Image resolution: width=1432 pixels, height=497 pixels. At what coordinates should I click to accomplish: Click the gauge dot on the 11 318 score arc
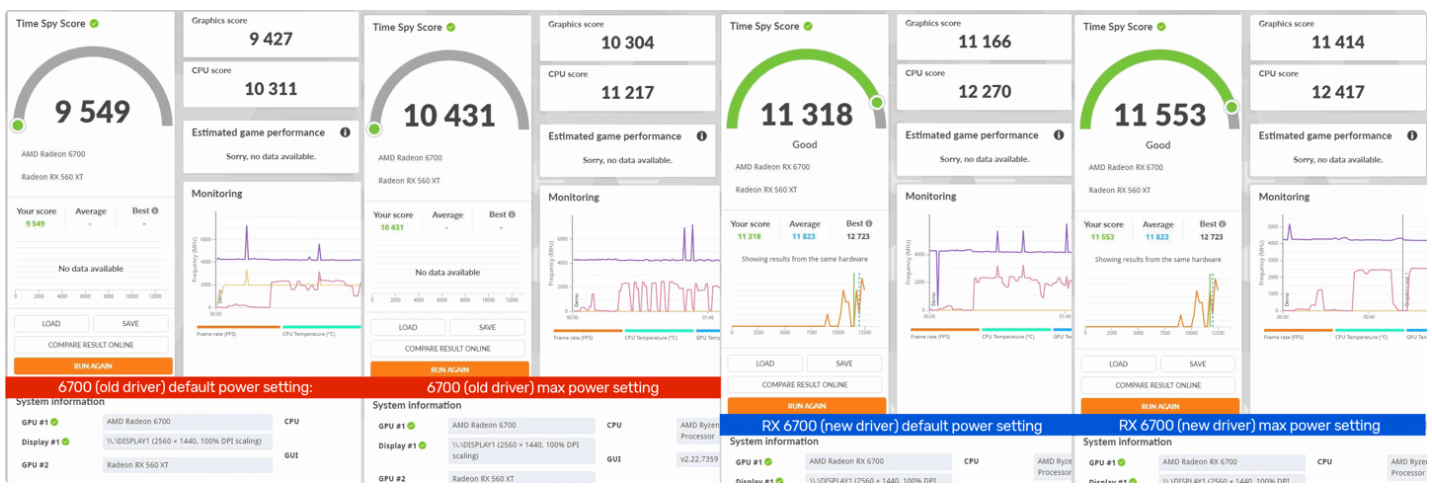pyautogui.click(x=877, y=102)
